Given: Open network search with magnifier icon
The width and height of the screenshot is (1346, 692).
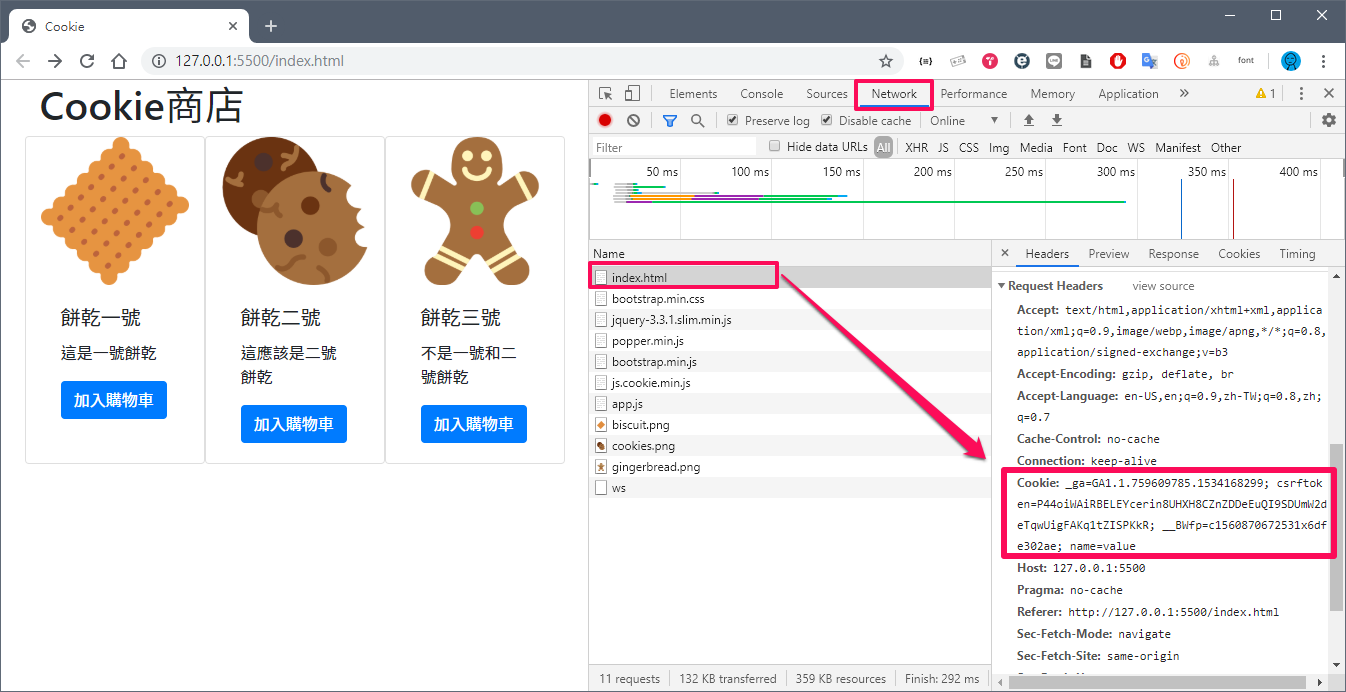Looking at the screenshot, I should pos(697,121).
